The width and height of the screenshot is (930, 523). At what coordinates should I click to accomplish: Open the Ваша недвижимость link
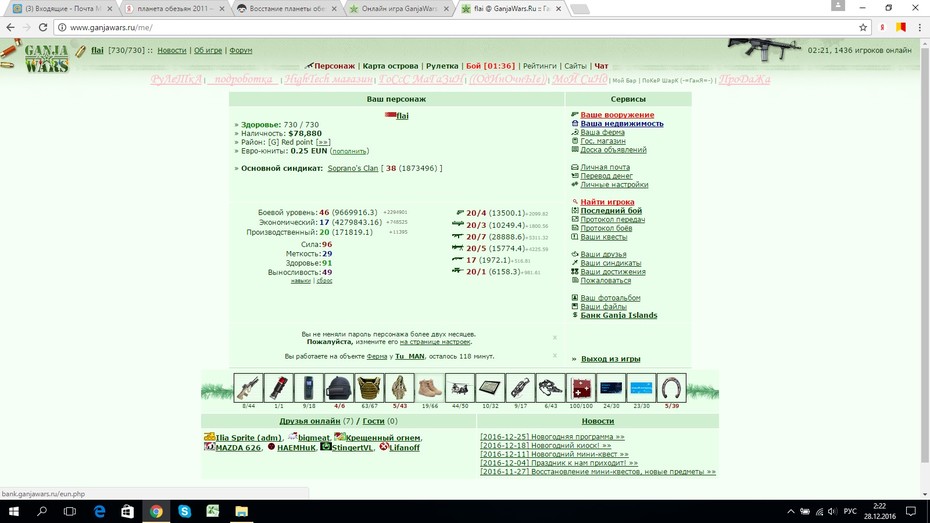tap(622, 123)
